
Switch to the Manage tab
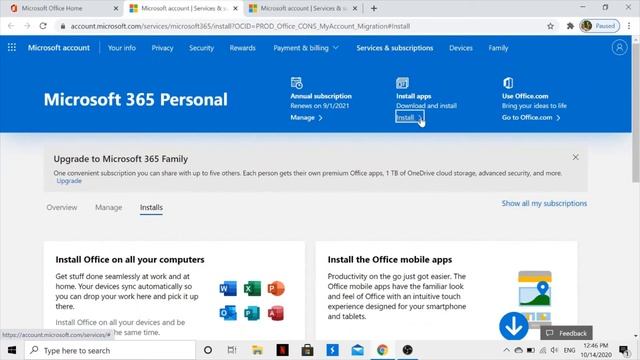(x=109, y=207)
